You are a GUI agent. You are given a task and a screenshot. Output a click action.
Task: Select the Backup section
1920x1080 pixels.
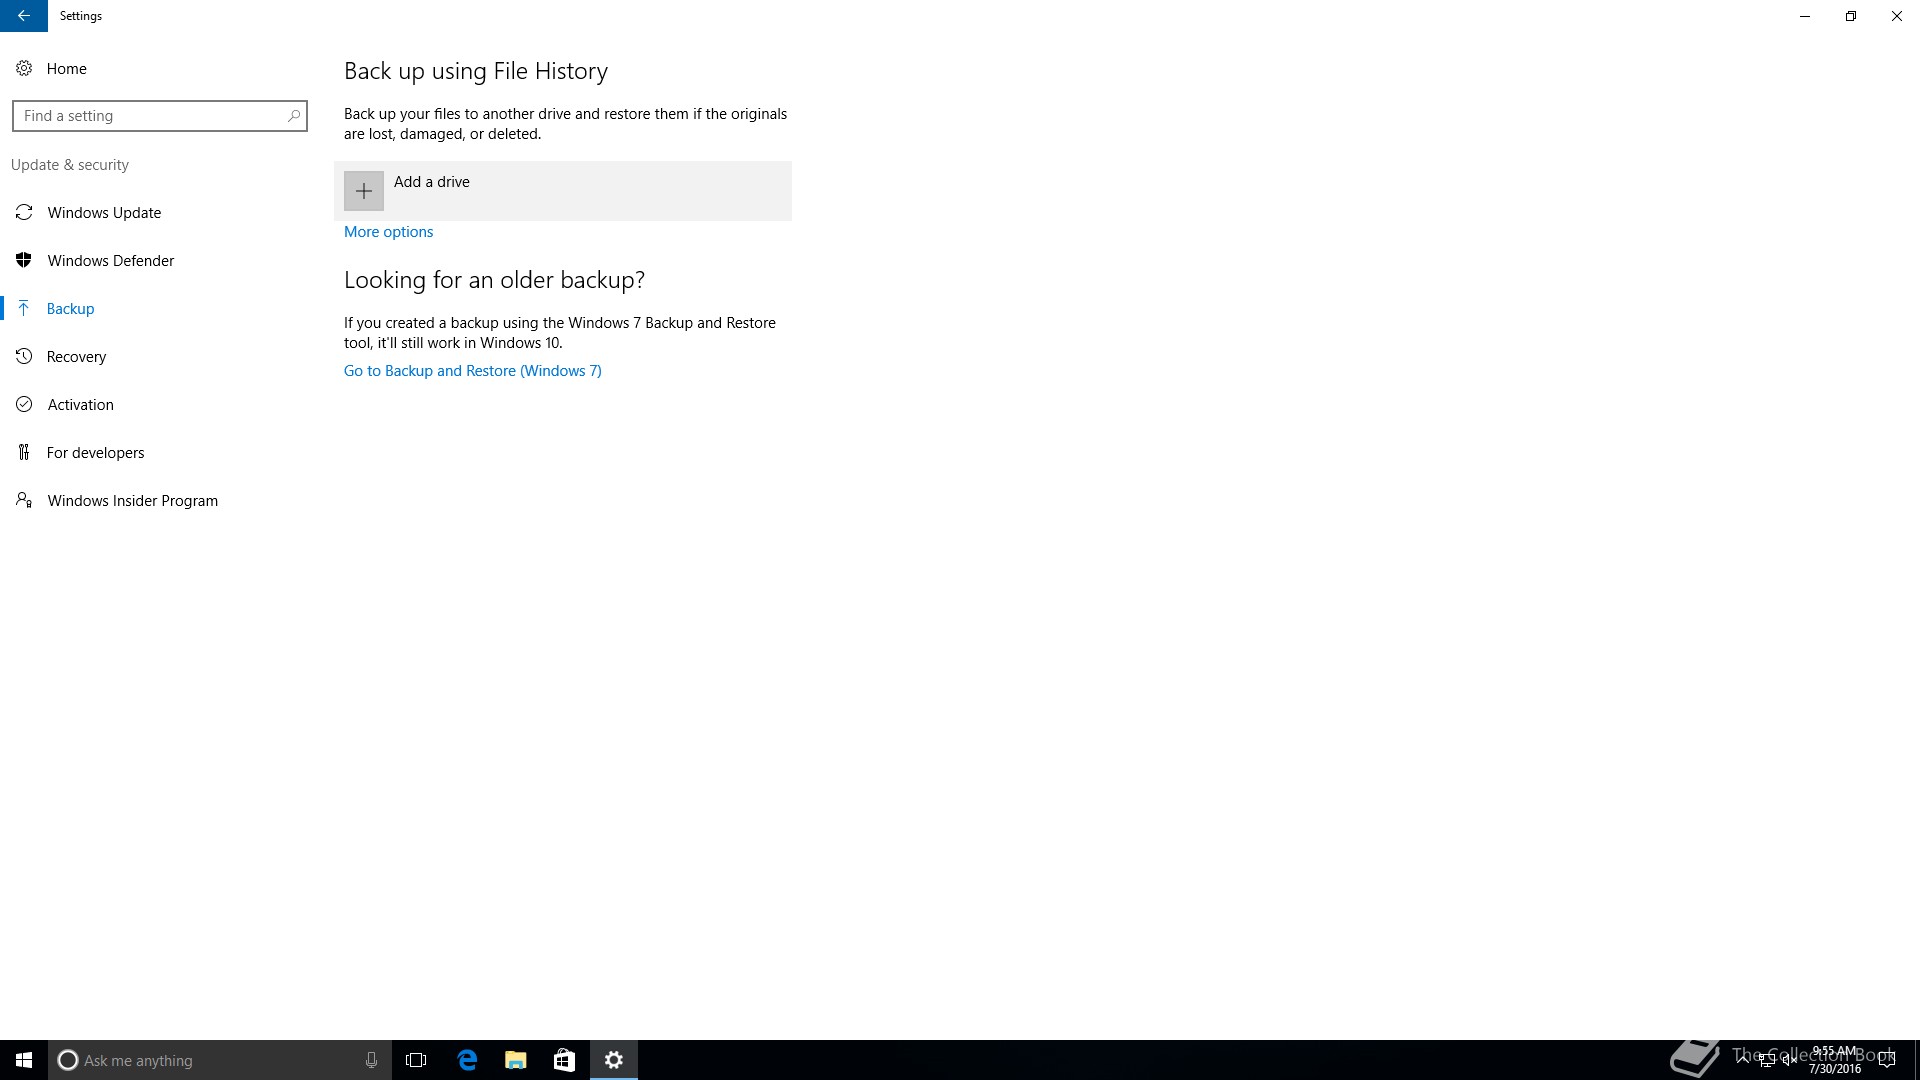point(160,309)
